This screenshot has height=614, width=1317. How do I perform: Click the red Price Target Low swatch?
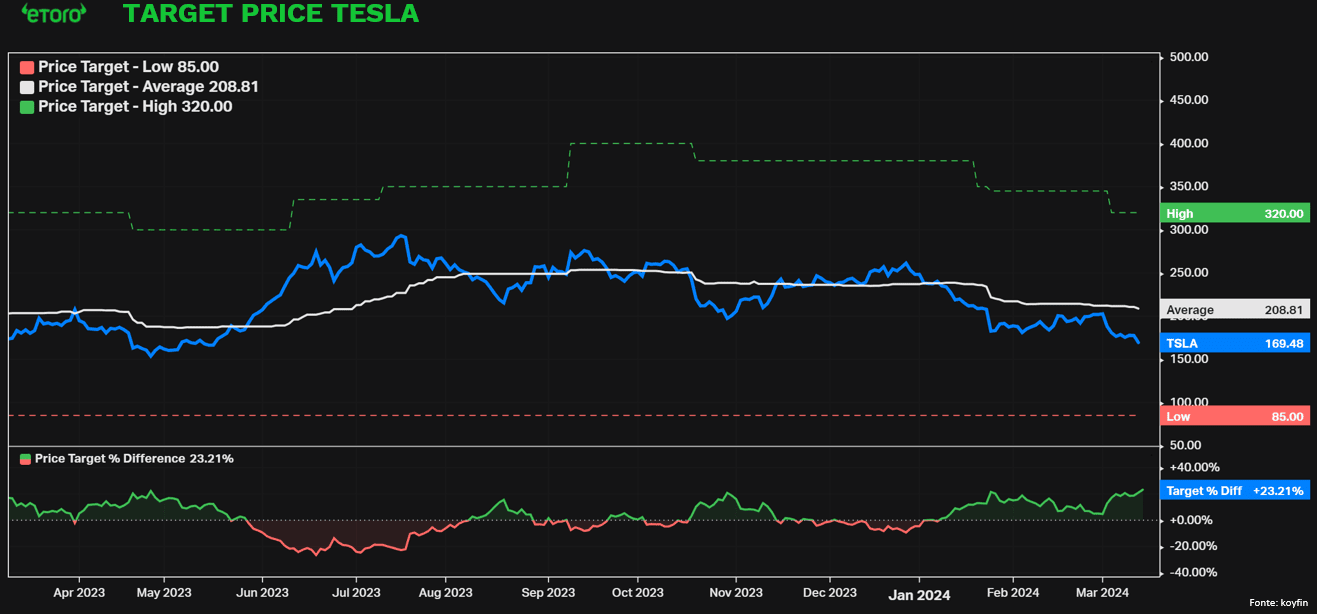click(x=27, y=67)
